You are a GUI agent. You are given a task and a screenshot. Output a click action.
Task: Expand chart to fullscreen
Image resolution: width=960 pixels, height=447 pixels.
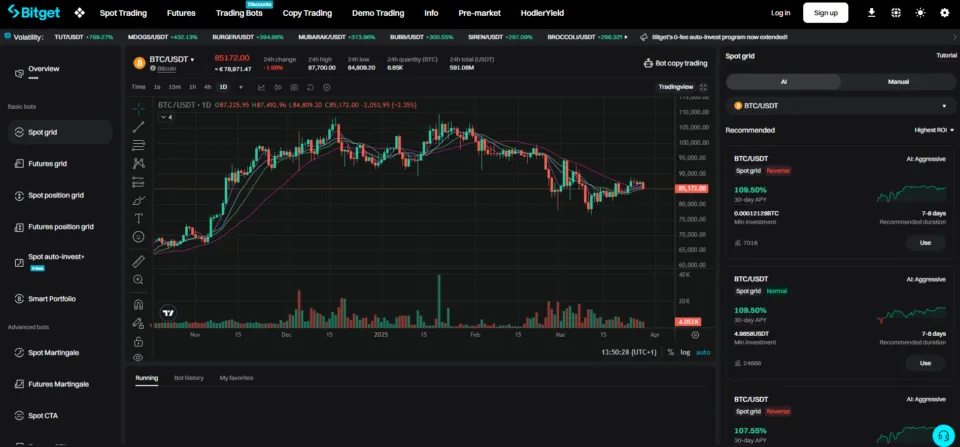point(703,87)
